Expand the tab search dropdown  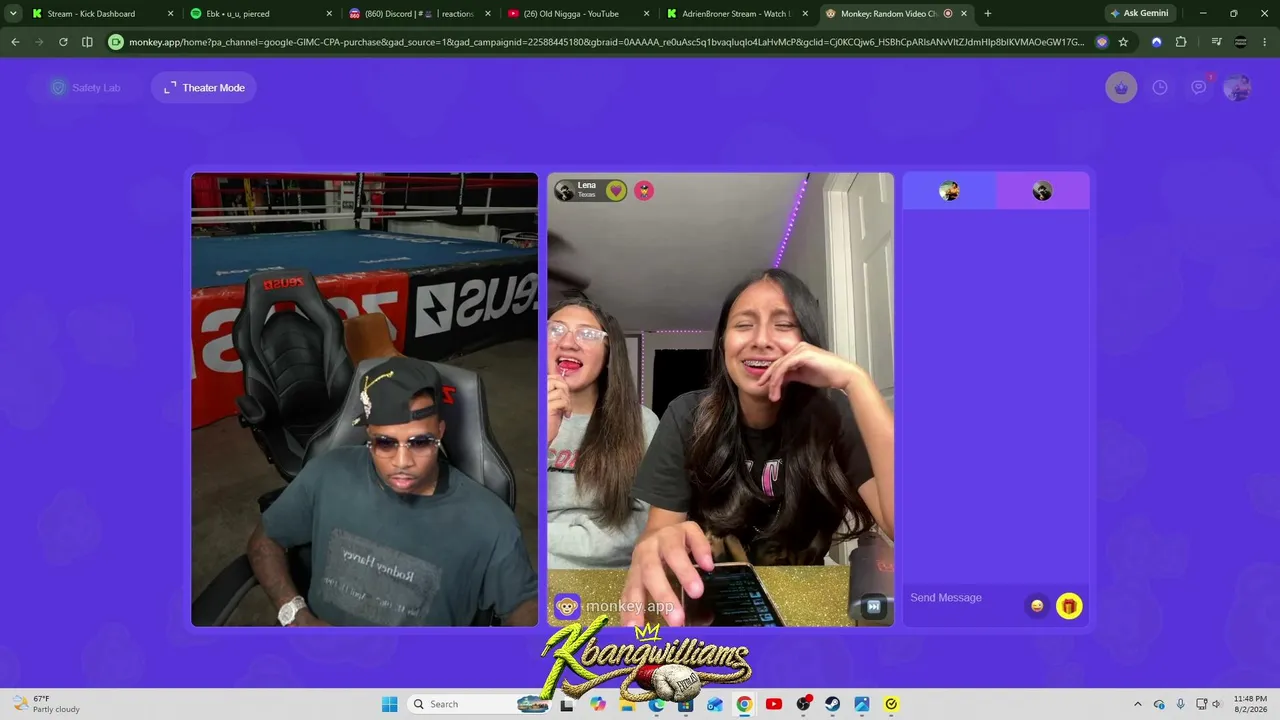(13, 14)
